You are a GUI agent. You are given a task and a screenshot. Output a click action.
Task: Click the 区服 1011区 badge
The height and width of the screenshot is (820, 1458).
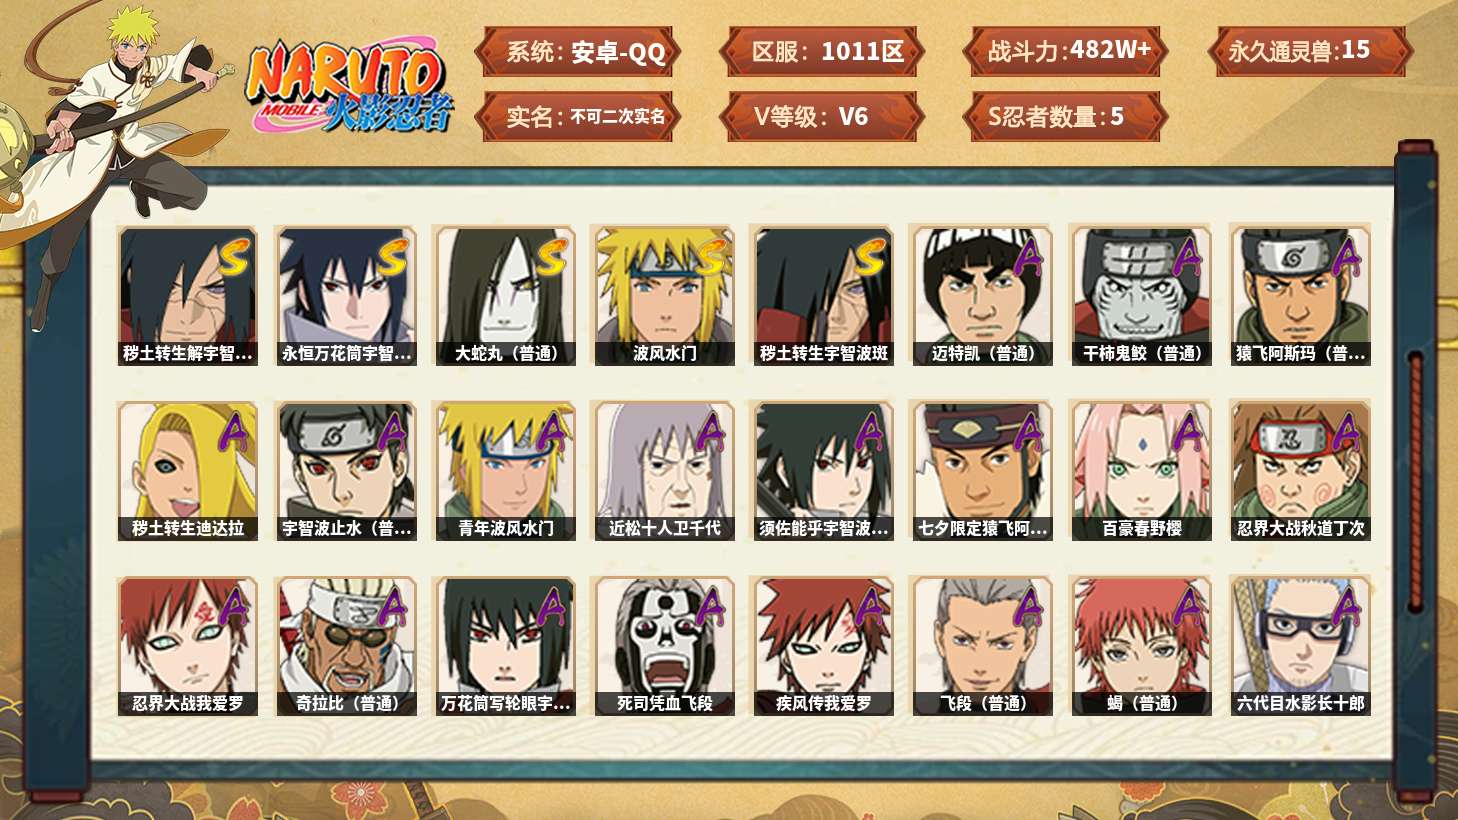point(822,51)
